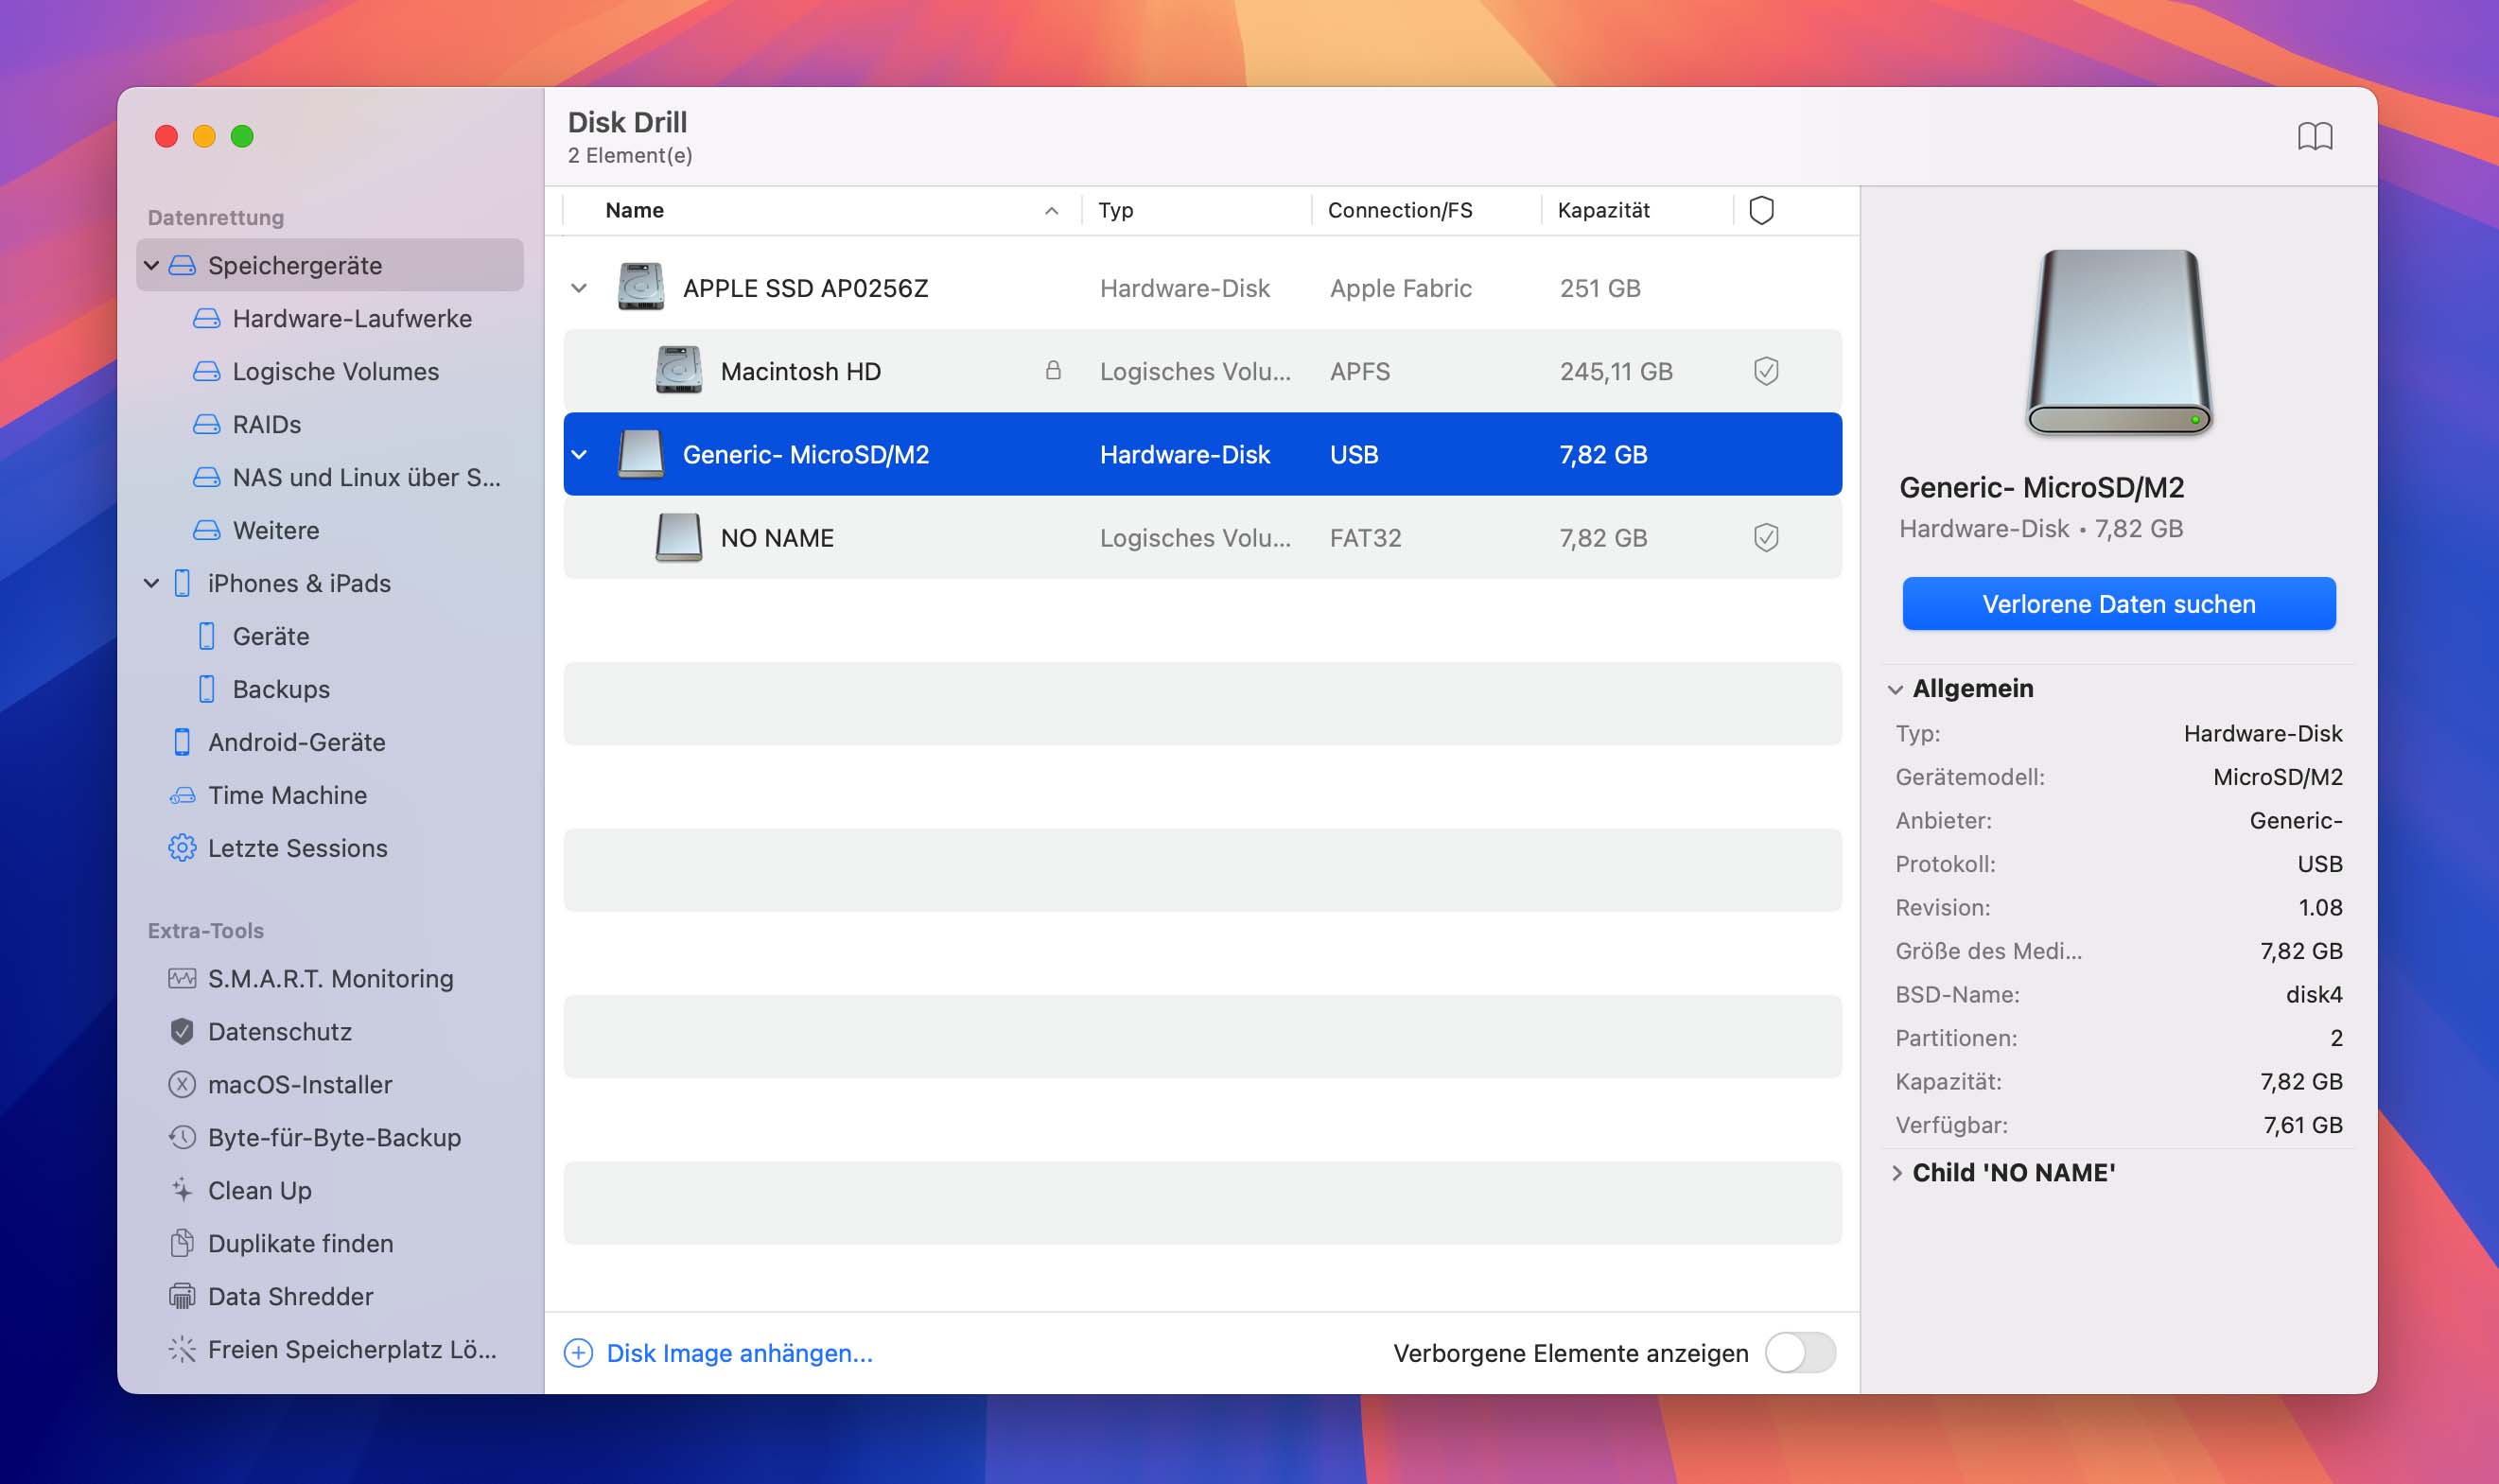The height and width of the screenshot is (1484, 2499).
Task: Toggle Verborgene Elemente anzeigen switch
Action: [x=1801, y=1352]
